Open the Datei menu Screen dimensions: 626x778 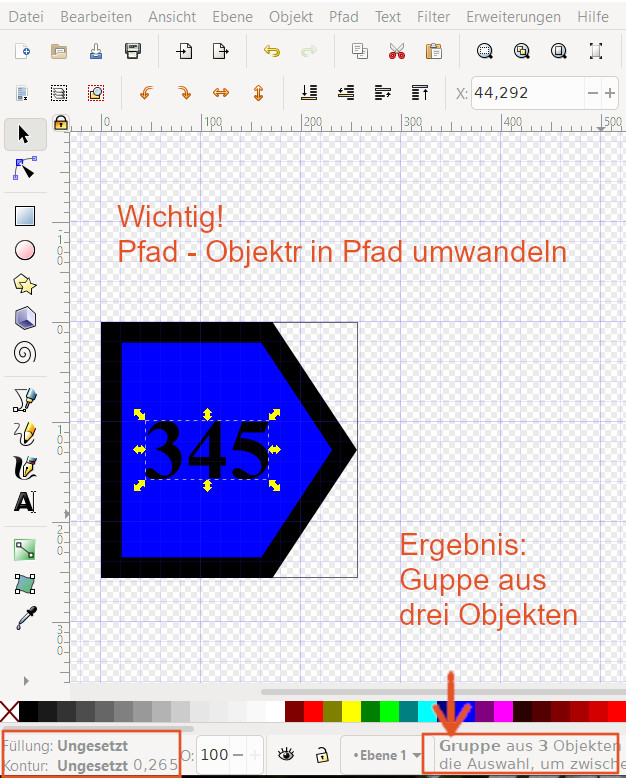26,17
